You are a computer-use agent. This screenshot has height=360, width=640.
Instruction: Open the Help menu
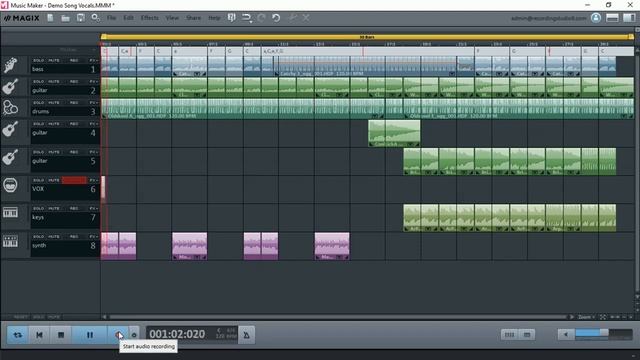pos(214,18)
